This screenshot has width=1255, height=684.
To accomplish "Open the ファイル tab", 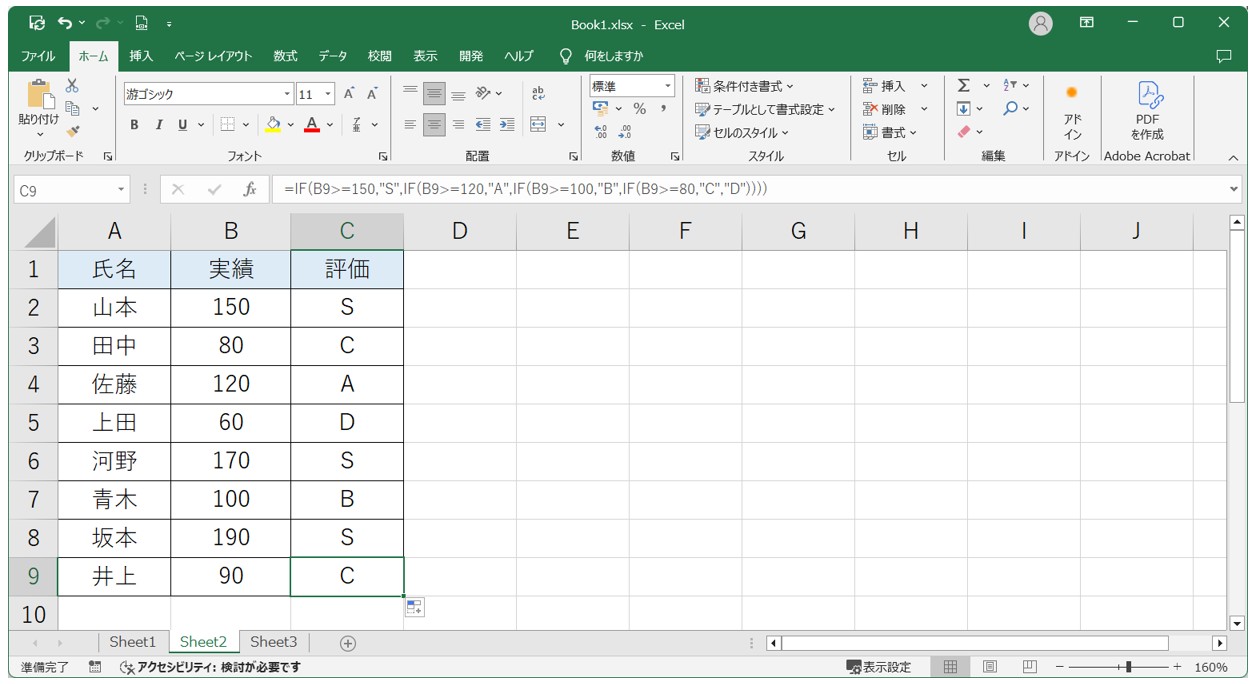I will tap(38, 56).
